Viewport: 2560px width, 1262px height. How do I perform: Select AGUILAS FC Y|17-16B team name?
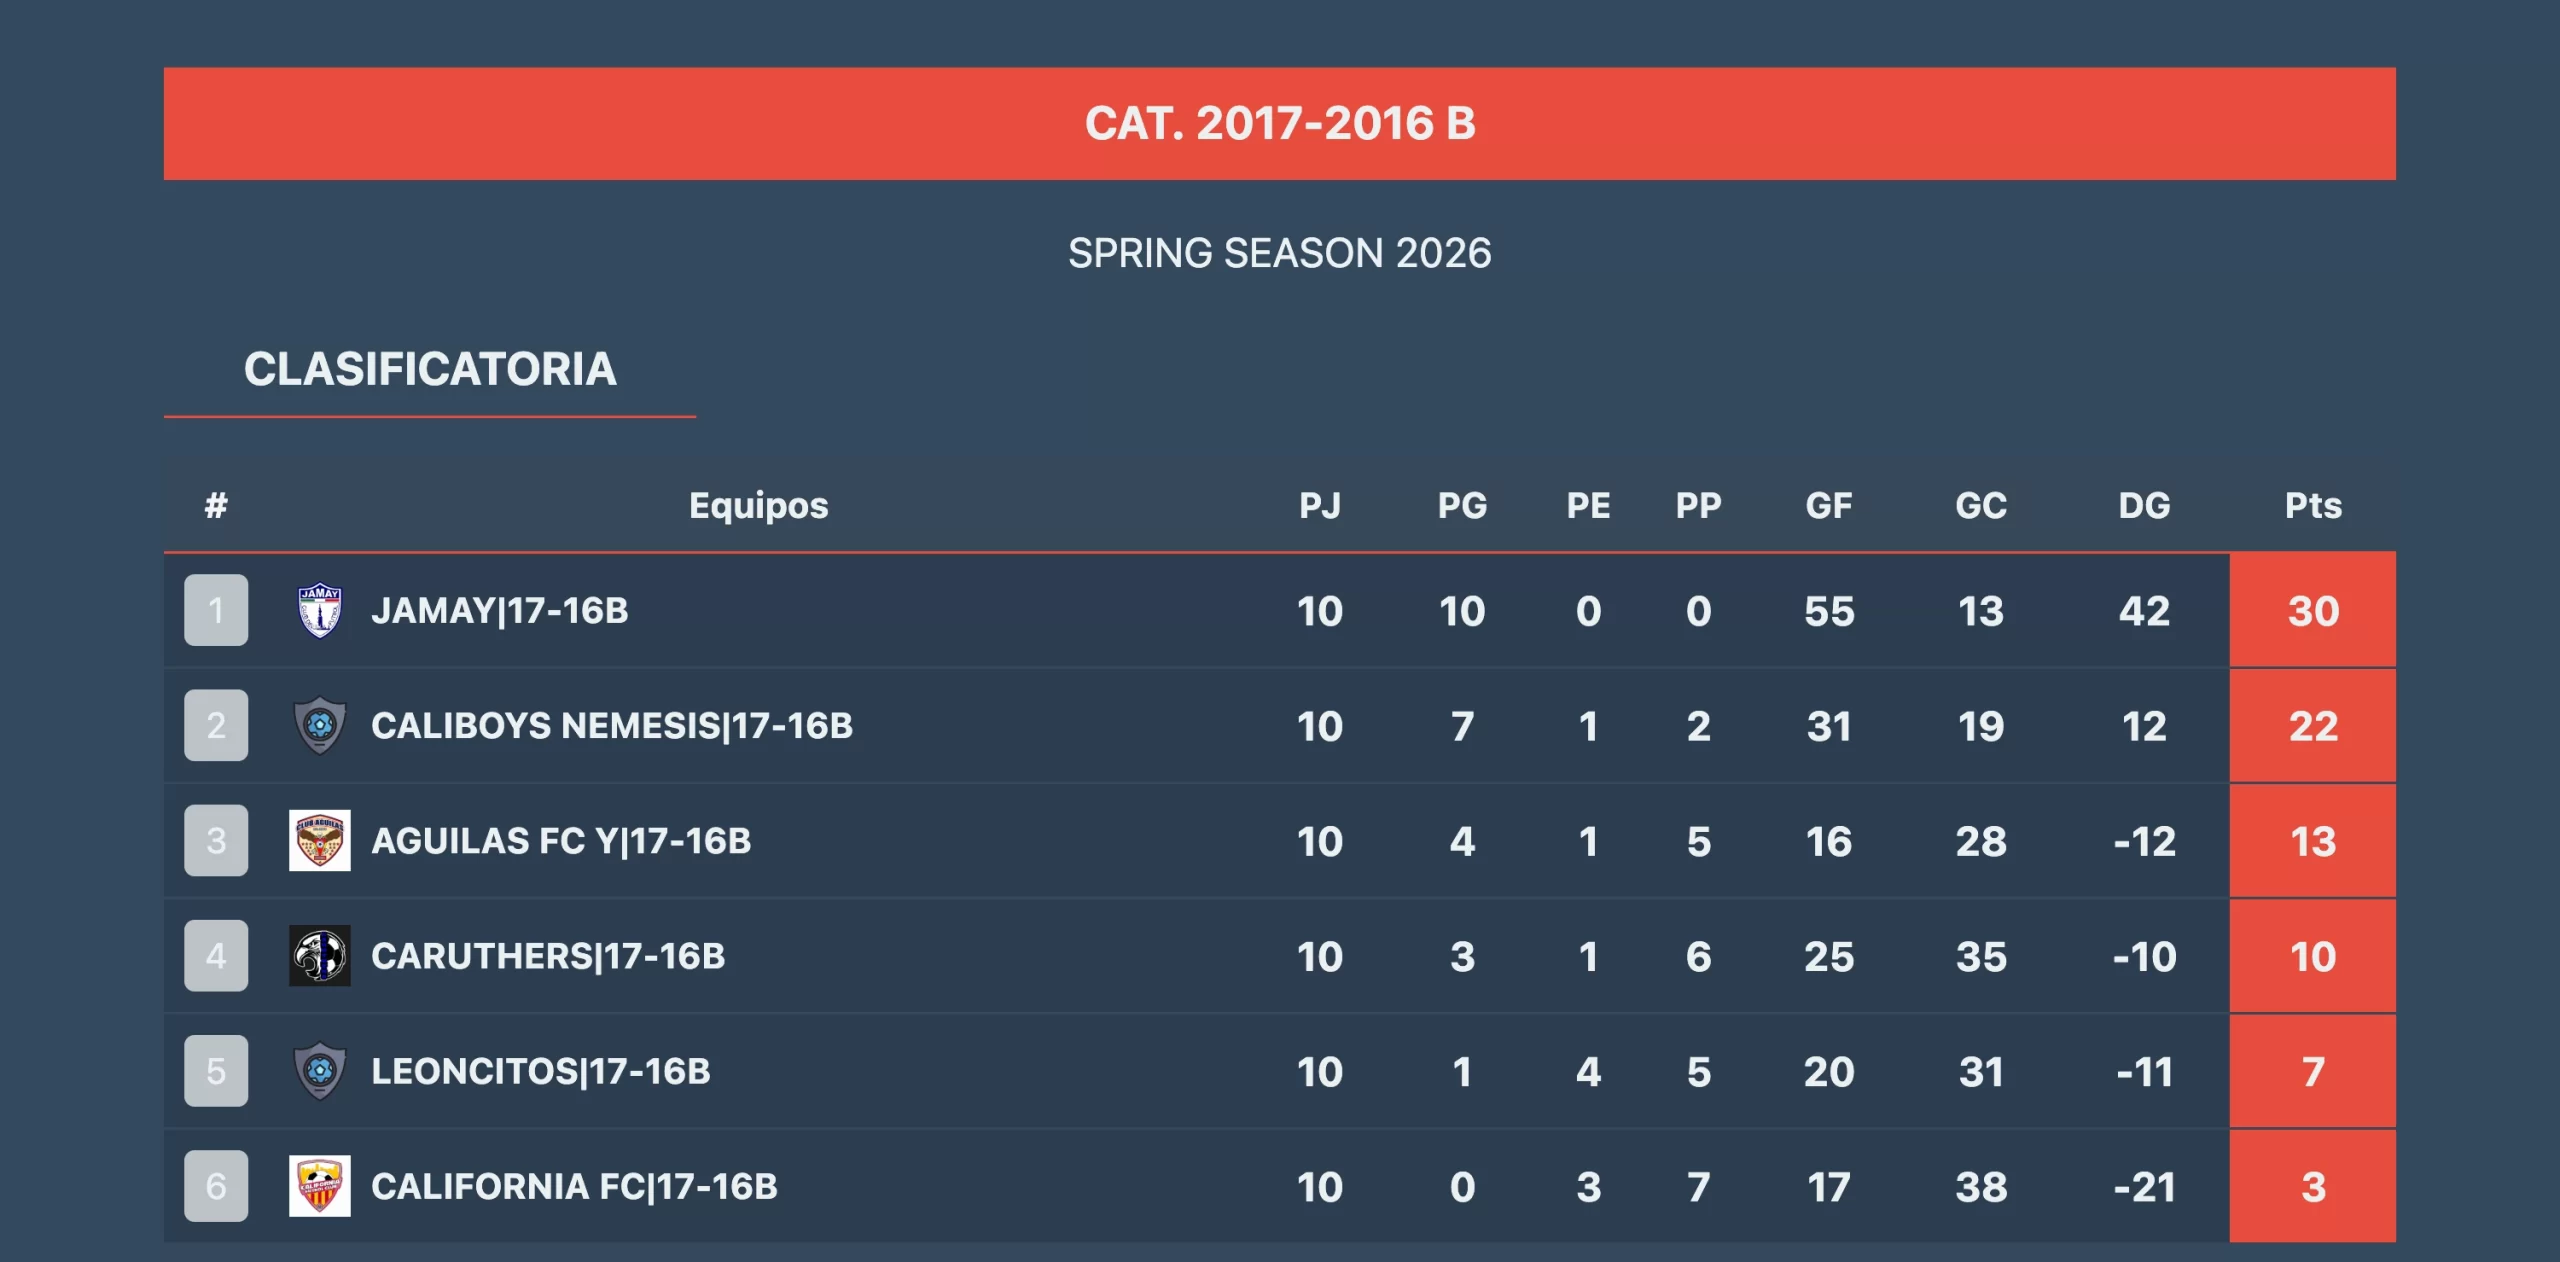pos(561,841)
